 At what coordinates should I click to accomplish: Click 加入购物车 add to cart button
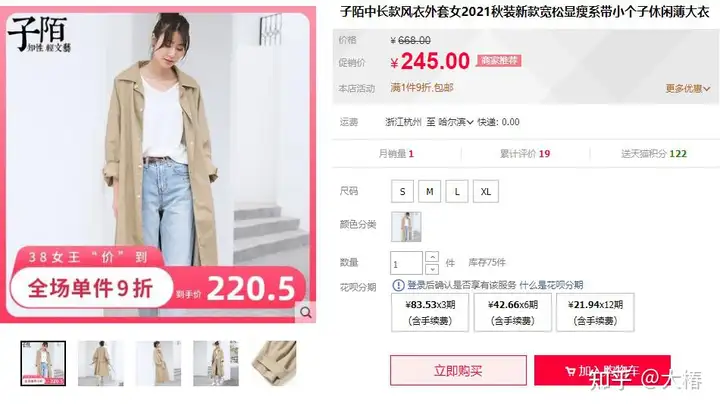pos(602,370)
